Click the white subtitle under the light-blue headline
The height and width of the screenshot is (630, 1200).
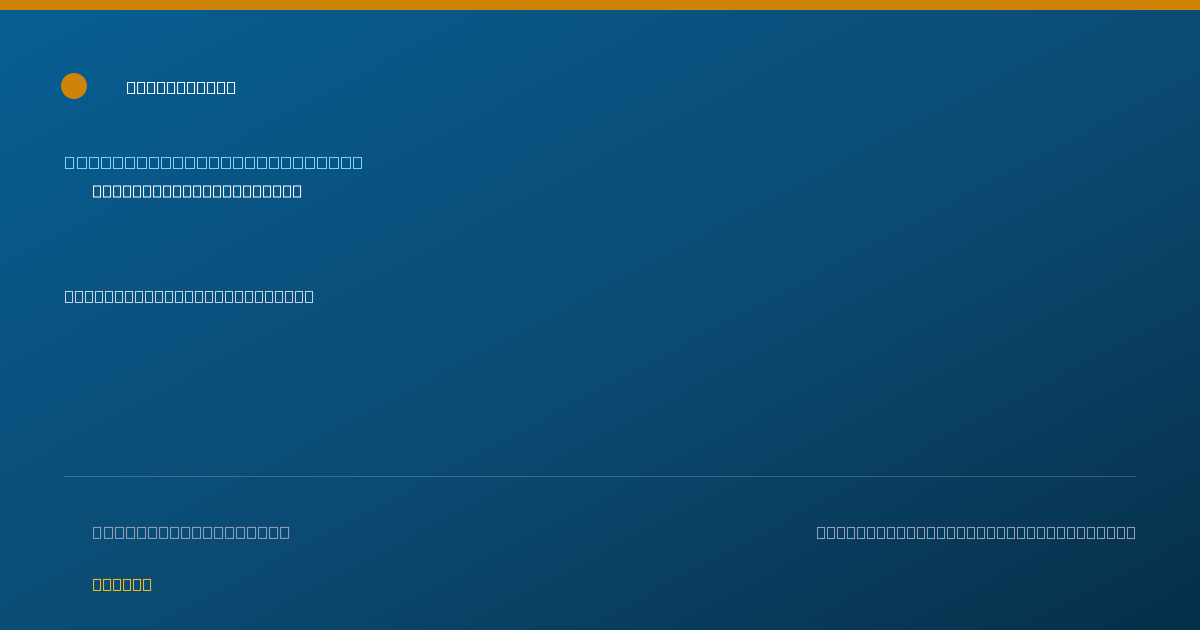coord(197,191)
